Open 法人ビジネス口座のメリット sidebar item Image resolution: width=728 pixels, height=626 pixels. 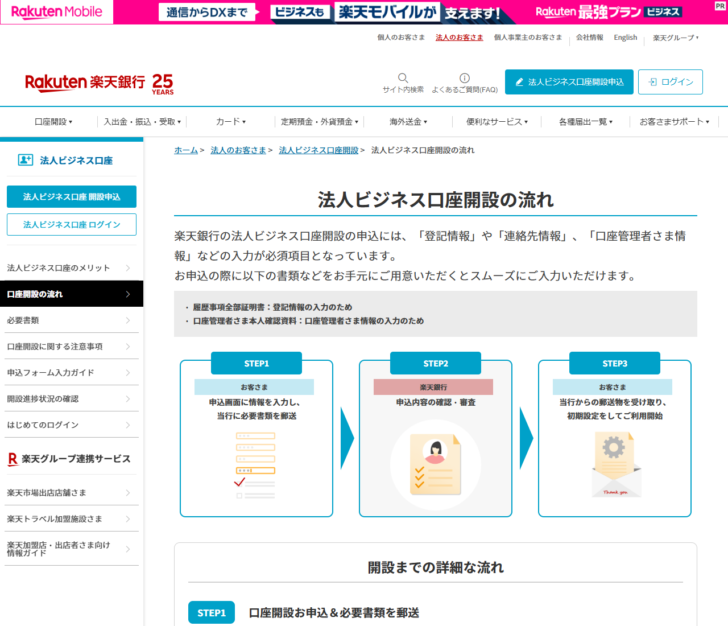(x=72, y=267)
